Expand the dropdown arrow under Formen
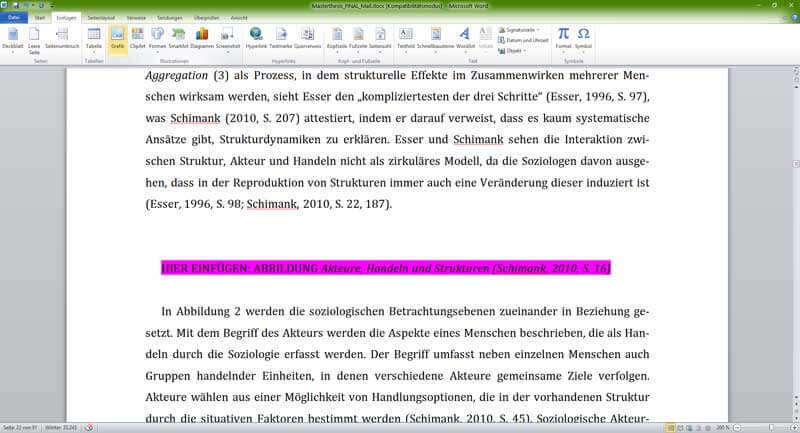 [x=158, y=52]
